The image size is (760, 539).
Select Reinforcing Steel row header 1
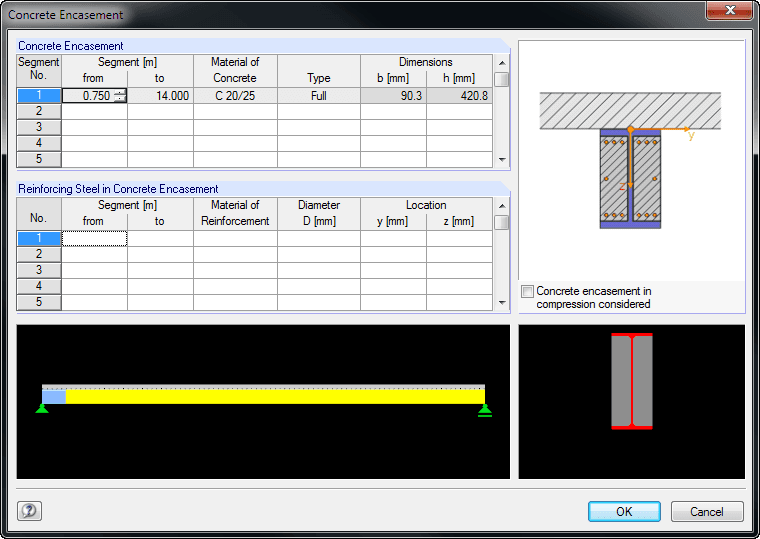click(39, 238)
